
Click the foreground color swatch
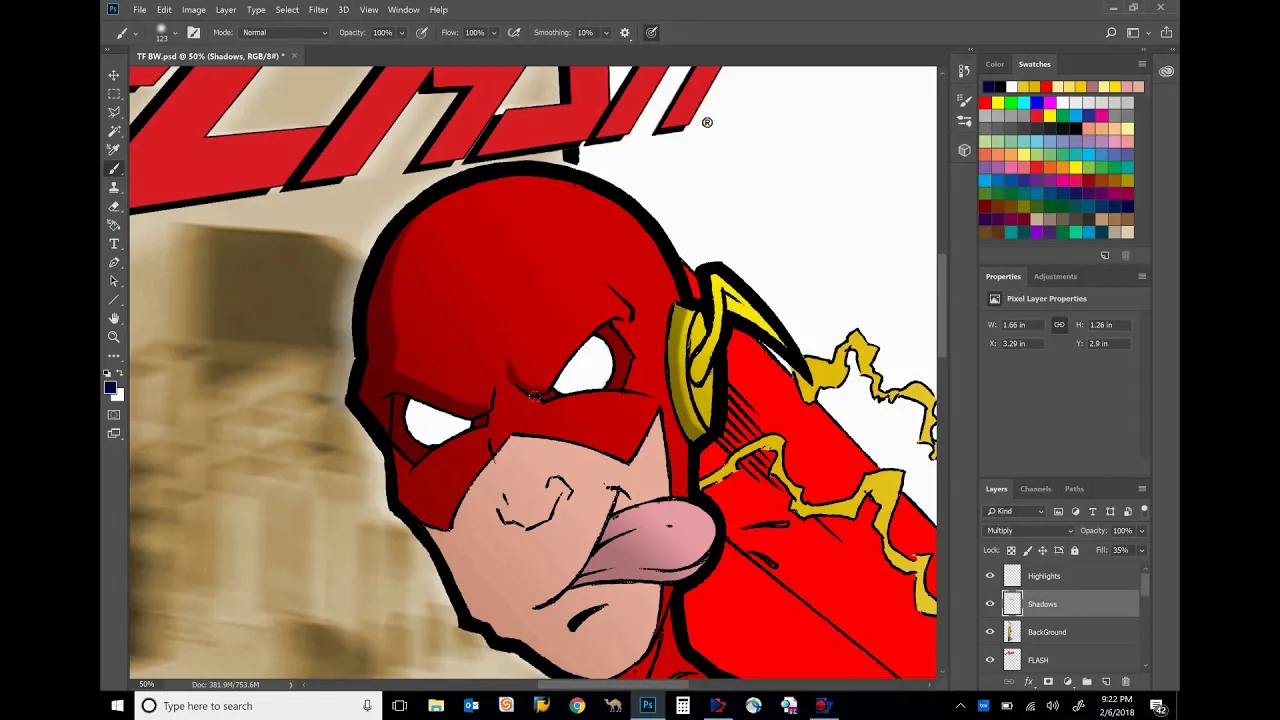(x=109, y=387)
